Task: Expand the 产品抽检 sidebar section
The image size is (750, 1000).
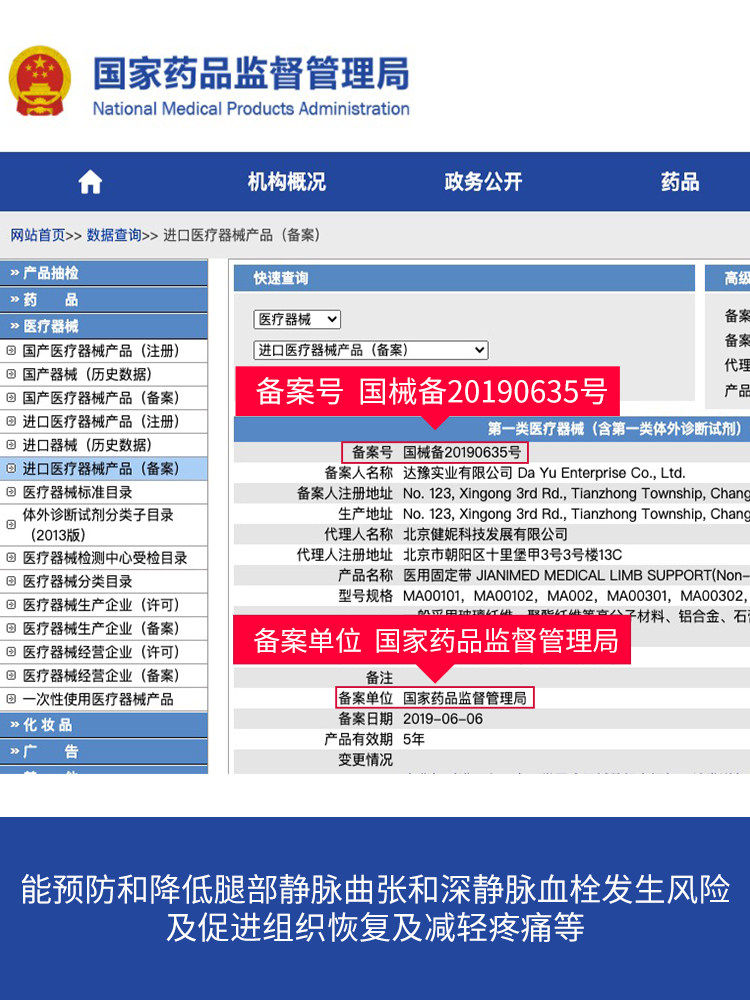Action: click(x=103, y=273)
